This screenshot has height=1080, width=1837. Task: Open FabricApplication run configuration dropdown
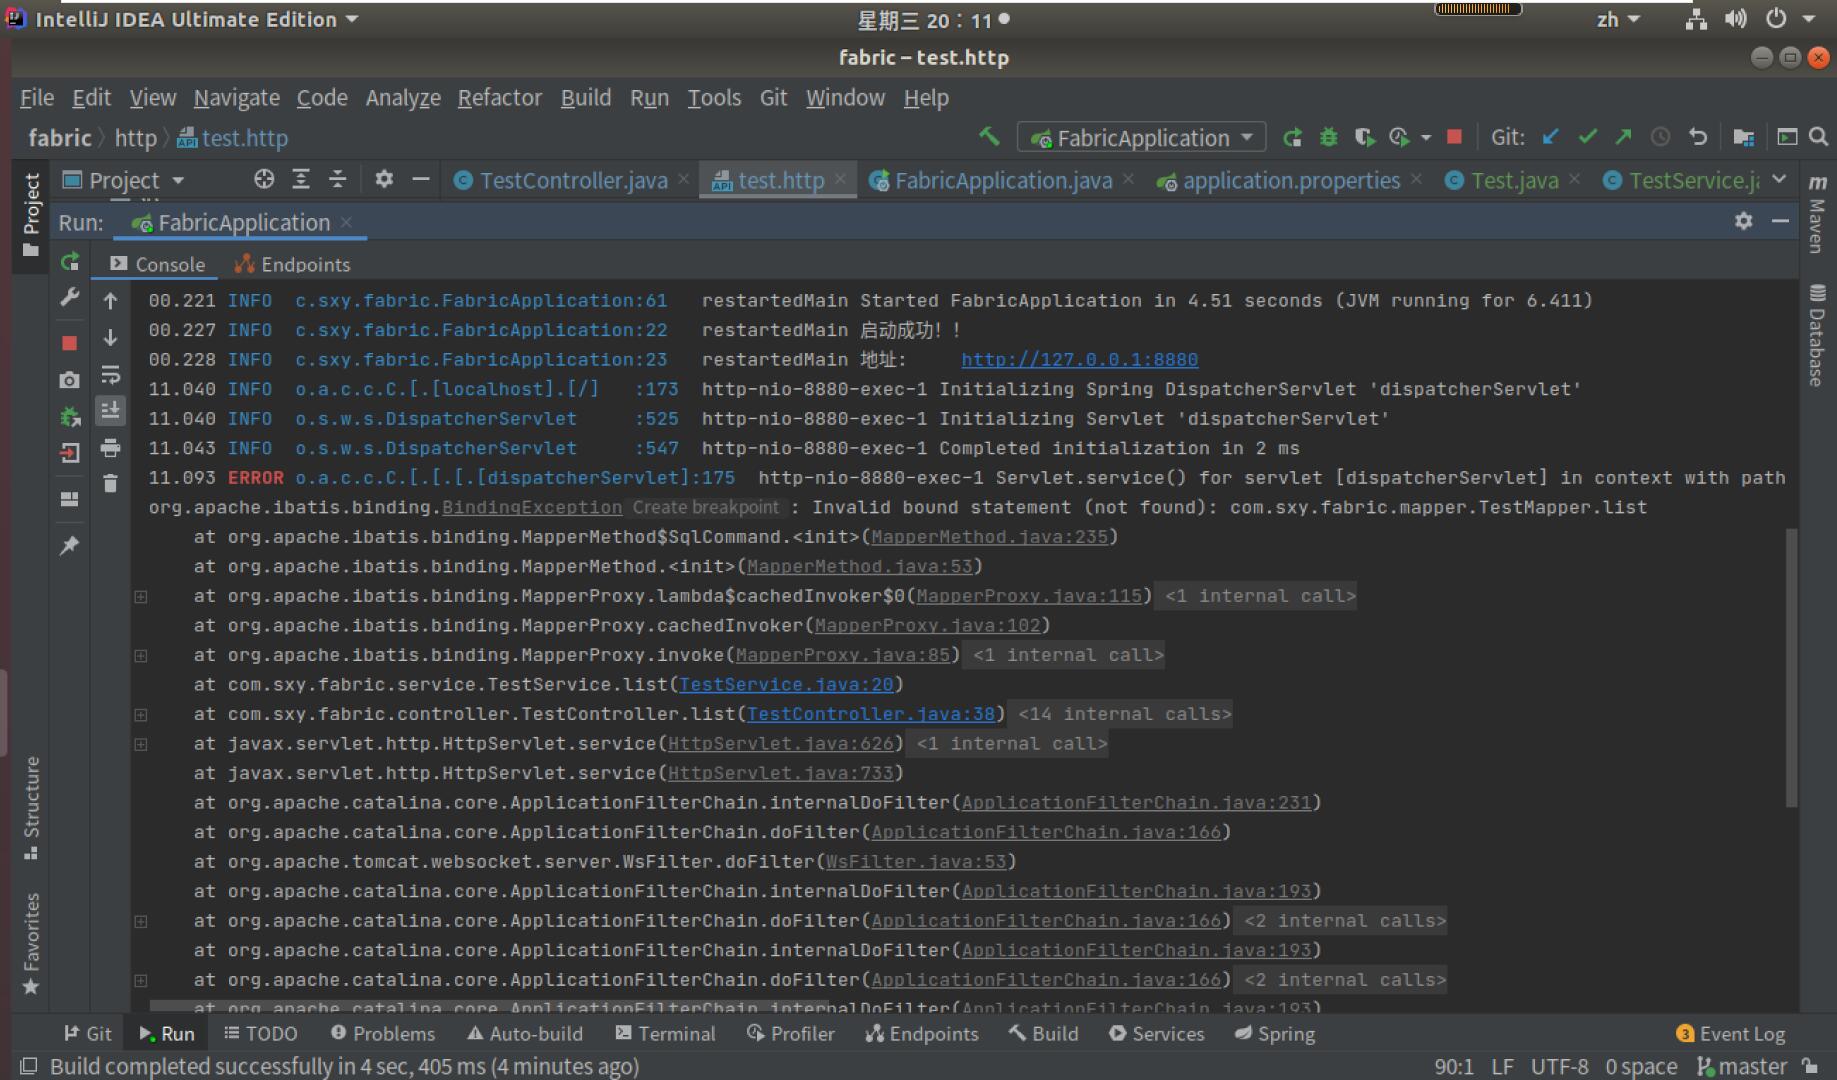[1141, 137]
